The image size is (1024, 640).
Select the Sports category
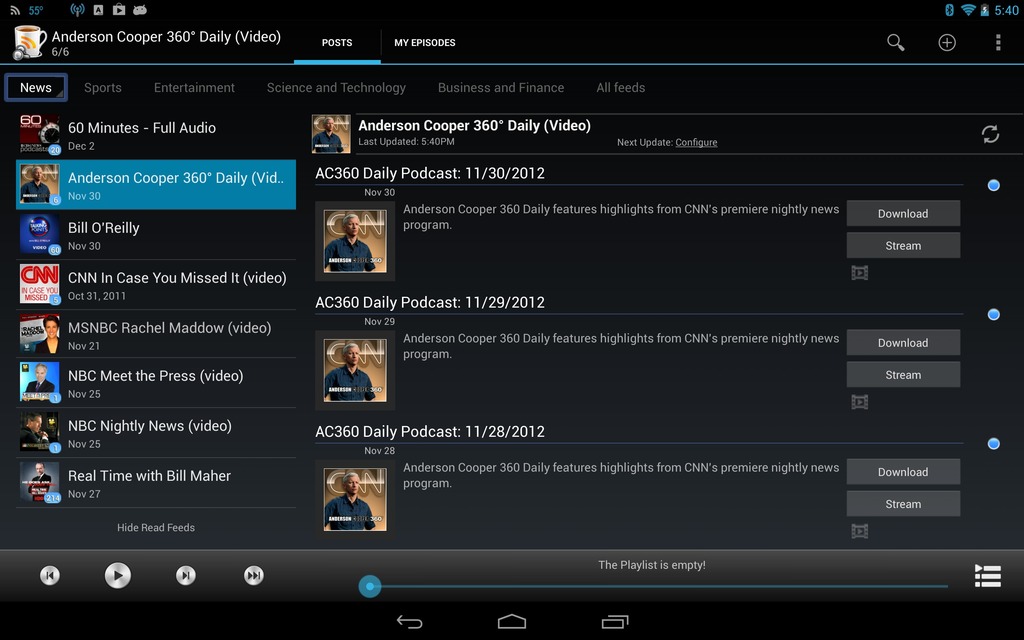click(x=103, y=88)
